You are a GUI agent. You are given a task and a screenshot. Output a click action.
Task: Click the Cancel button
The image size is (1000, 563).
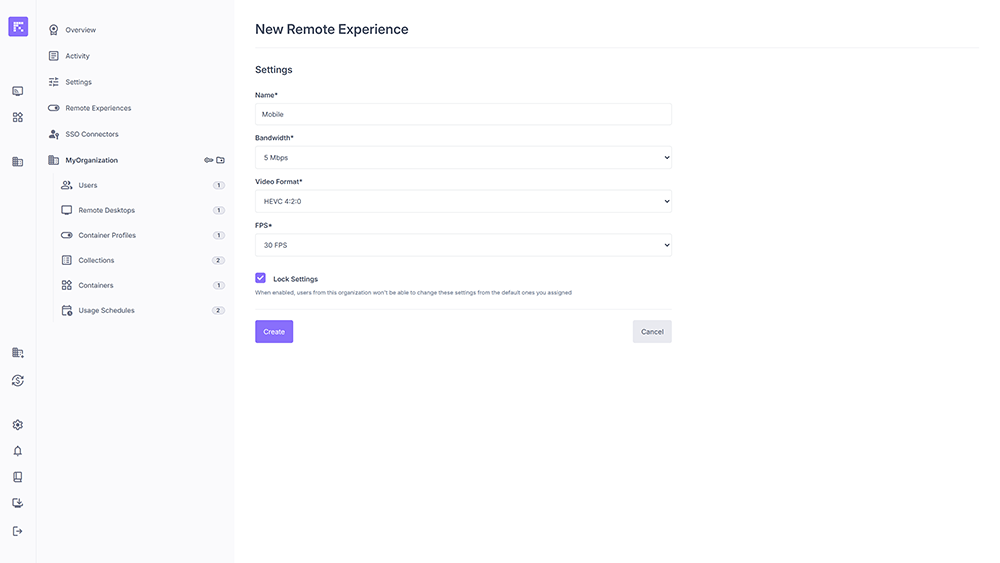pos(652,332)
